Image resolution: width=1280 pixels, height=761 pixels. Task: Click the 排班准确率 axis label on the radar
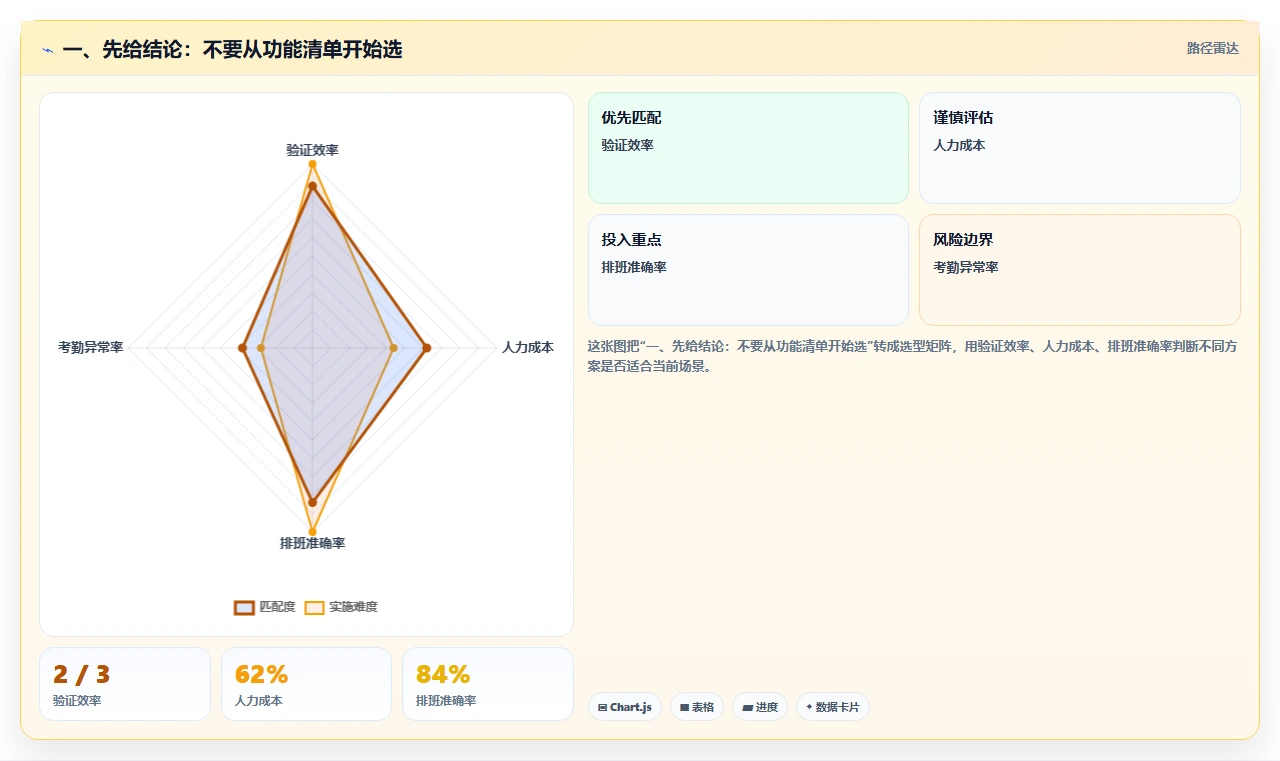[312, 543]
